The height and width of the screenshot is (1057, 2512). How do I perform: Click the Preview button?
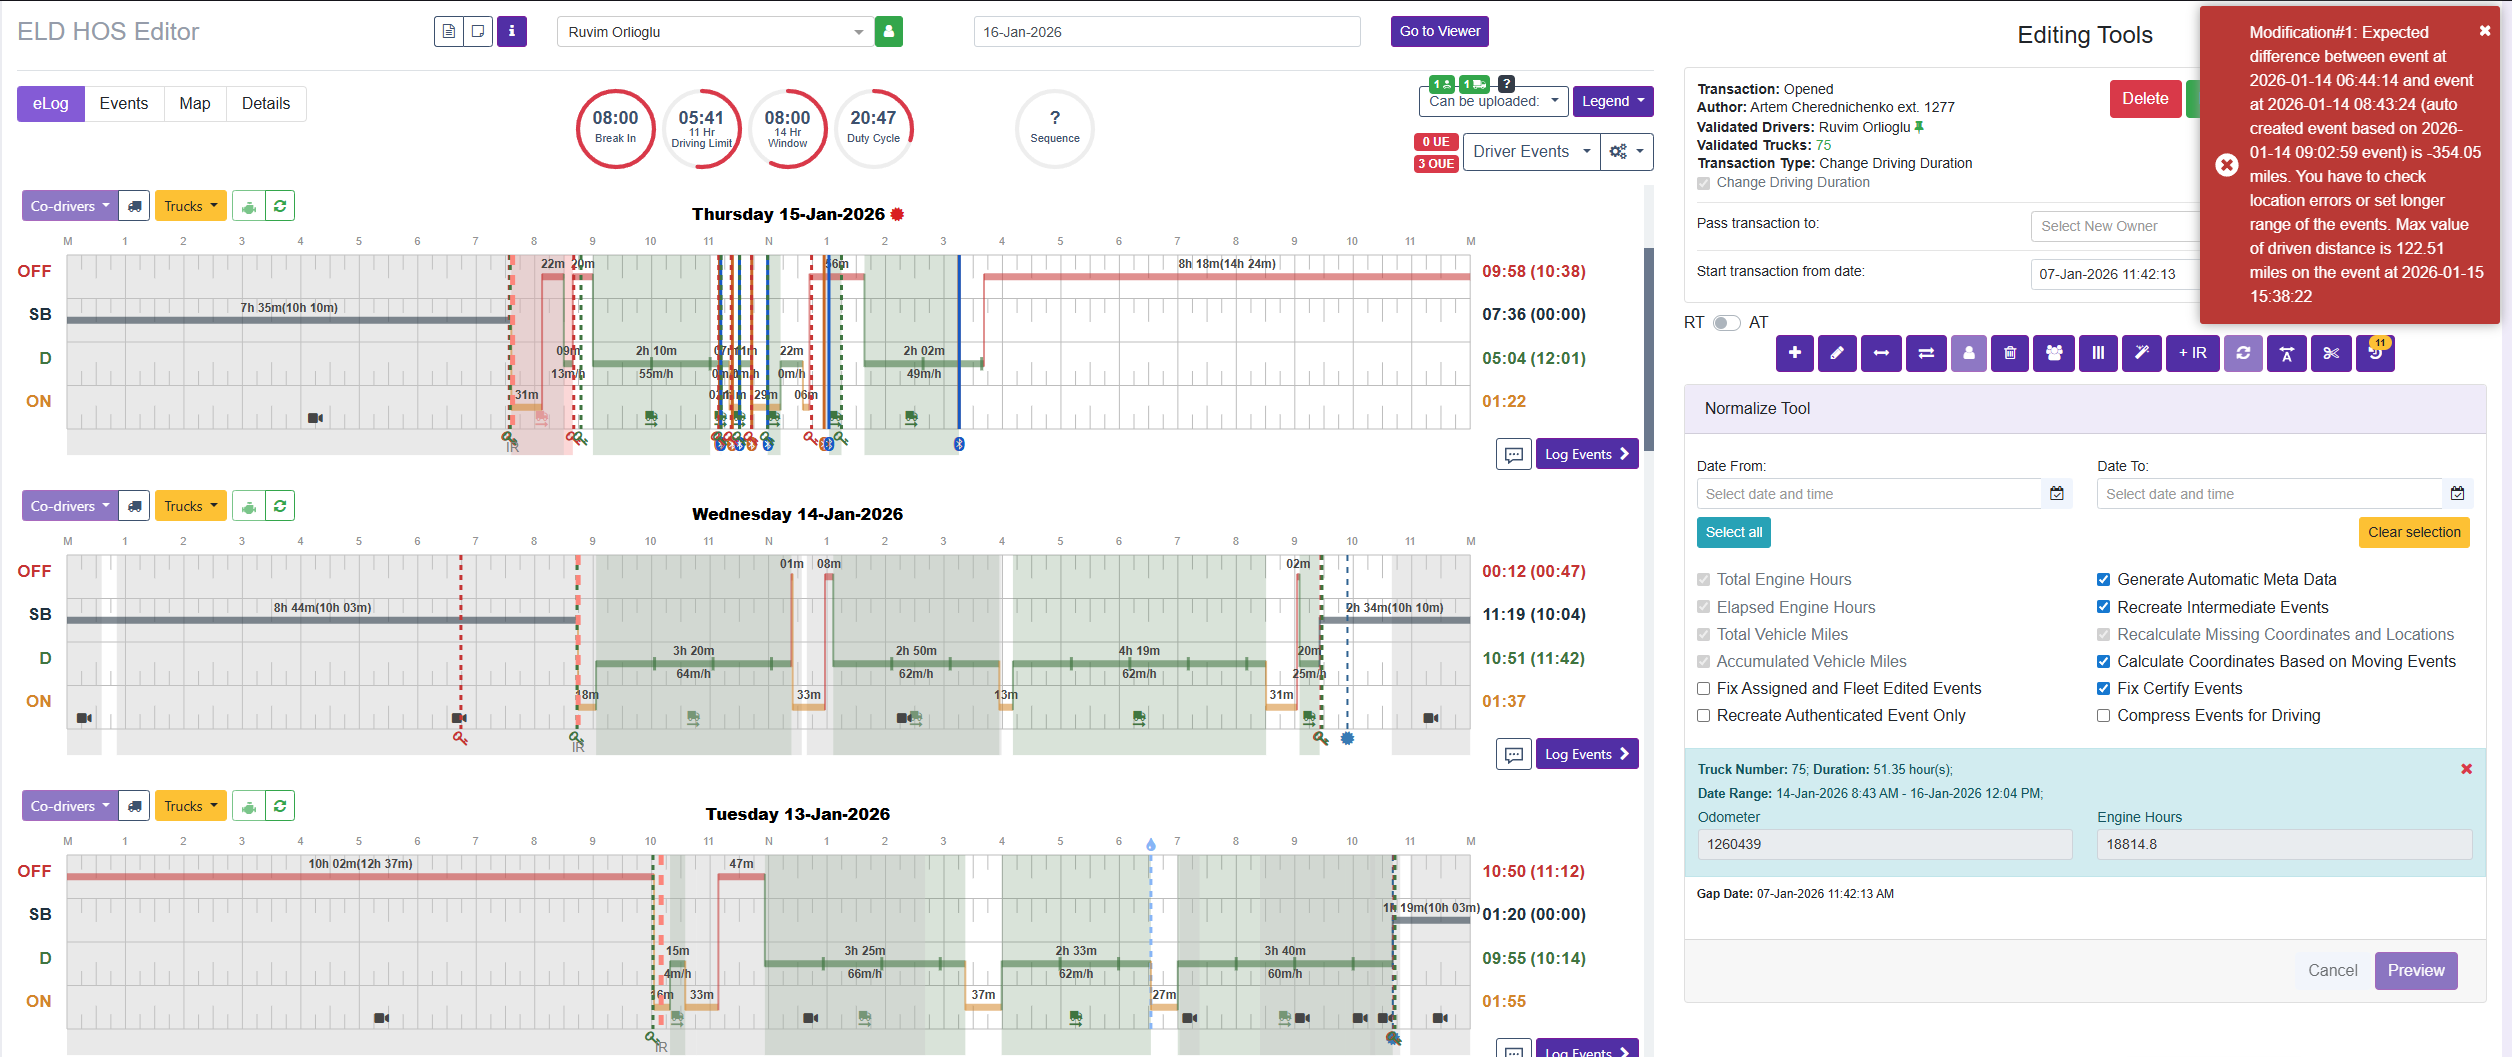click(2416, 971)
